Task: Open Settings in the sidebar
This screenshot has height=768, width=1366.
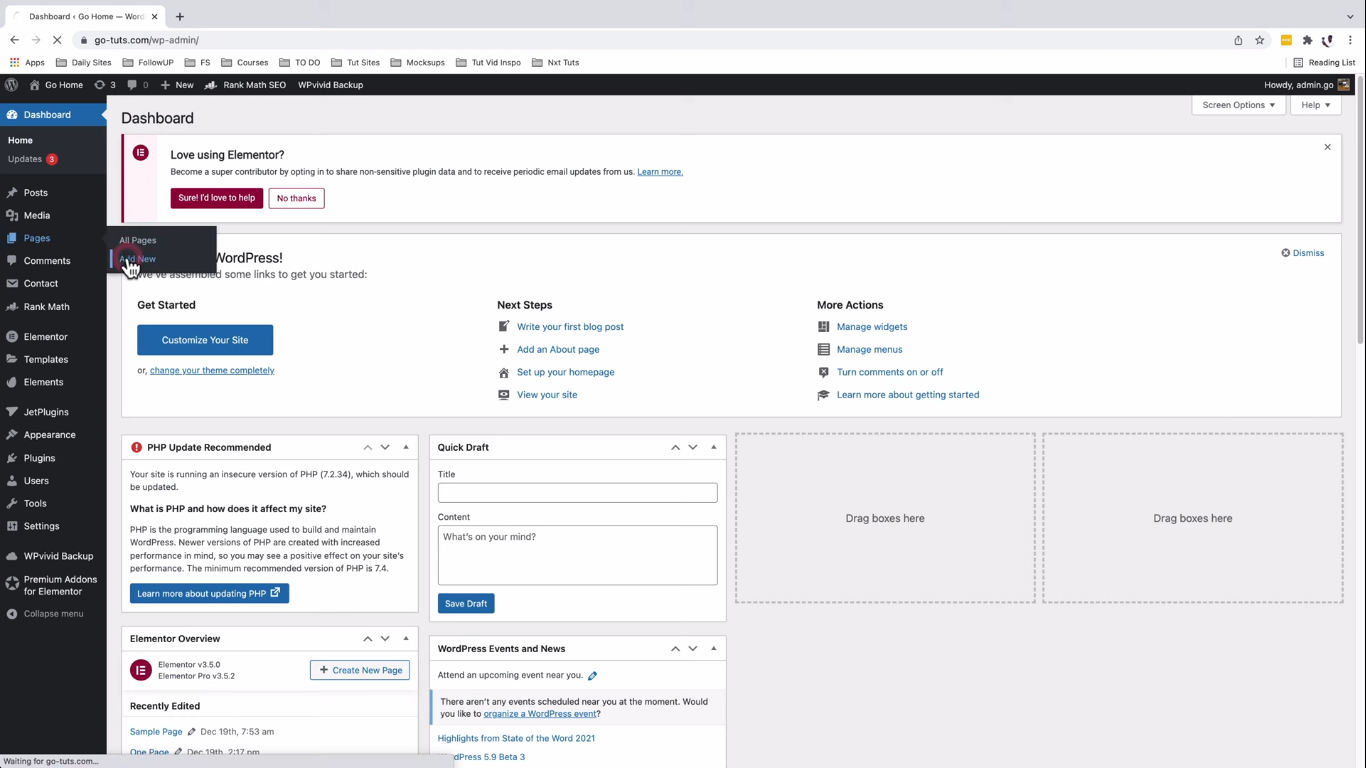Action: click(42, 526)
